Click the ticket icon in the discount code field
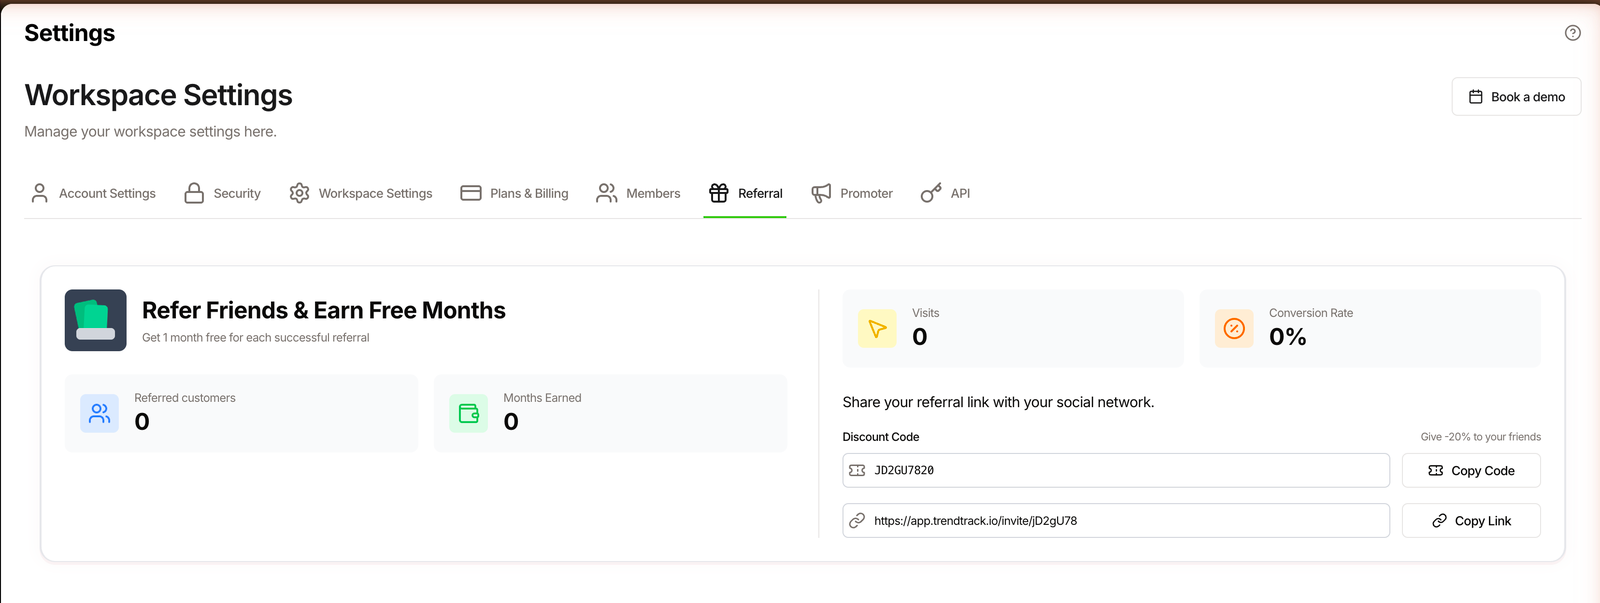 click(x=857, y=470)
